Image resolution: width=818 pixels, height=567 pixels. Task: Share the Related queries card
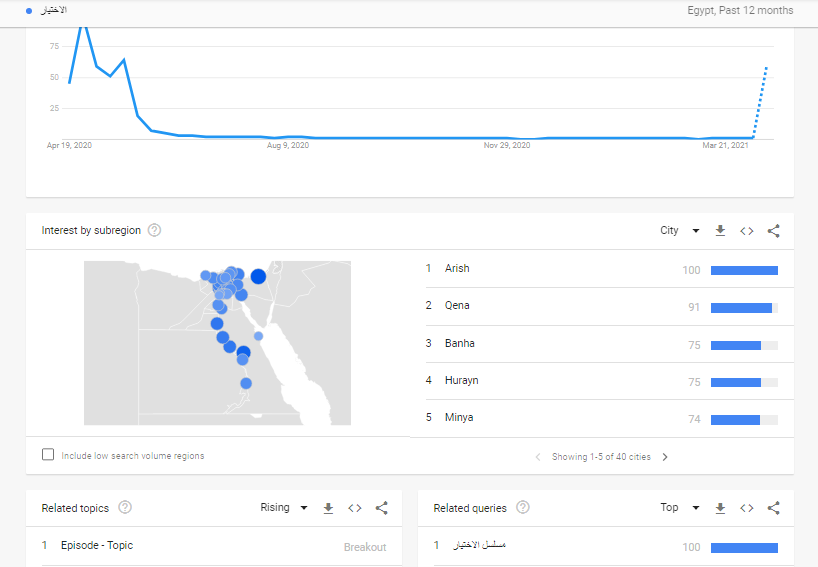pyautogui.click(x=773, y=508)
